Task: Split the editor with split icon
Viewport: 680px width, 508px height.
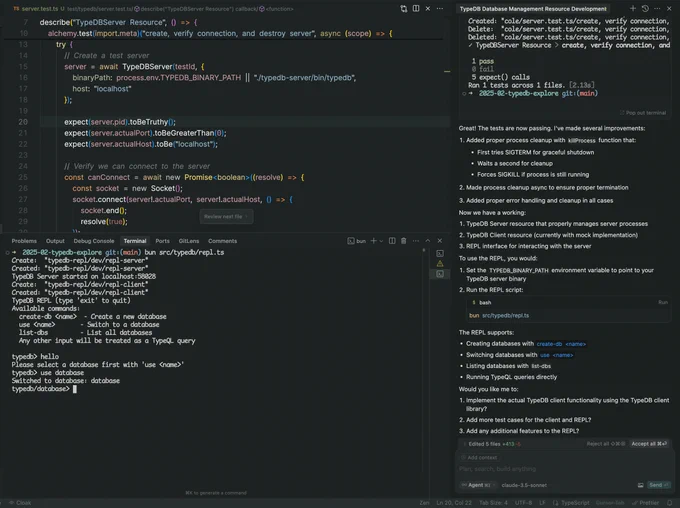Action: point(416,9)
